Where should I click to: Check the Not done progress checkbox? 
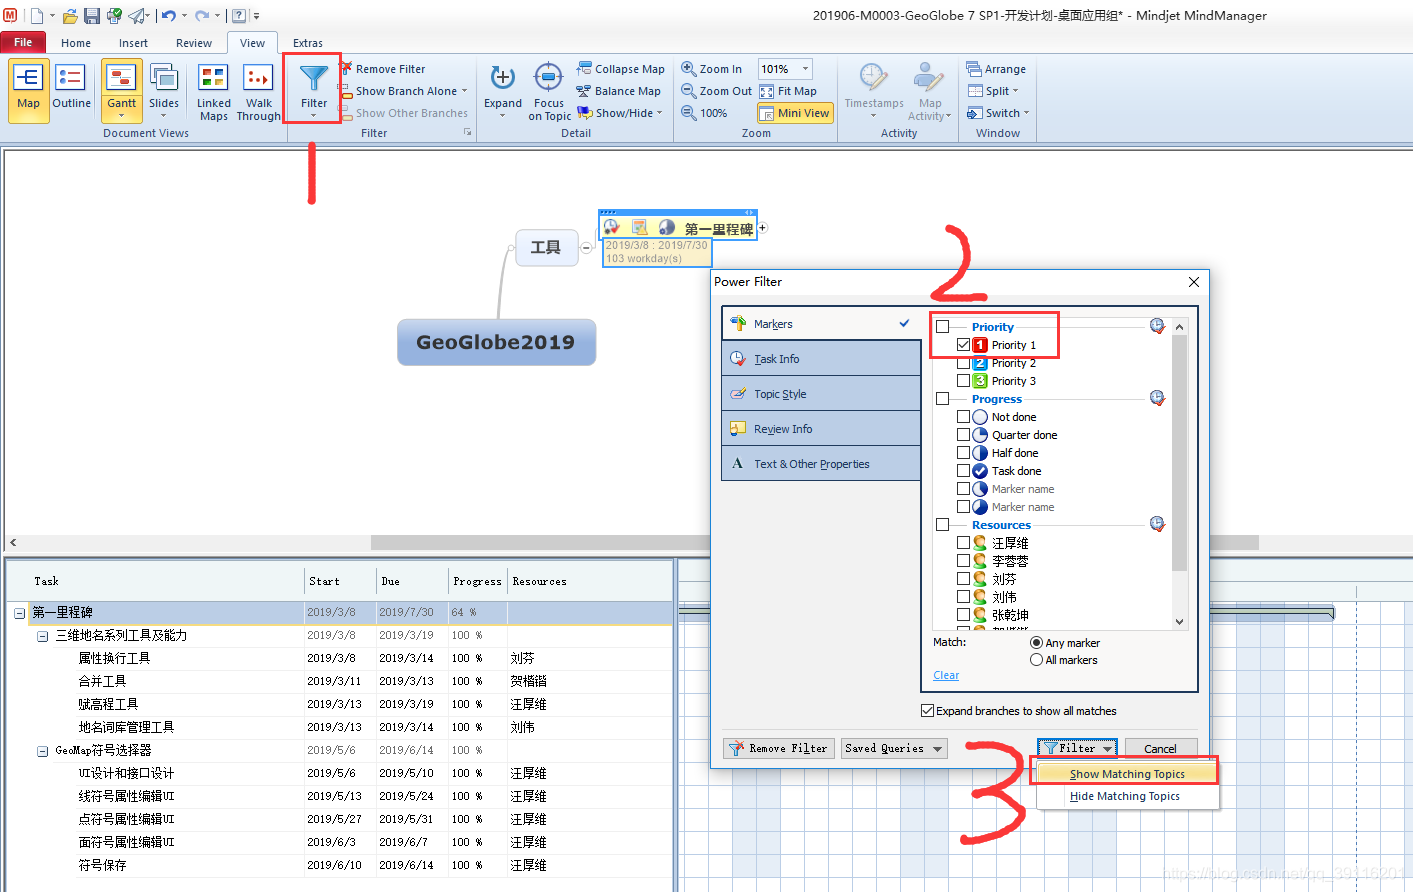click(963, 416)
